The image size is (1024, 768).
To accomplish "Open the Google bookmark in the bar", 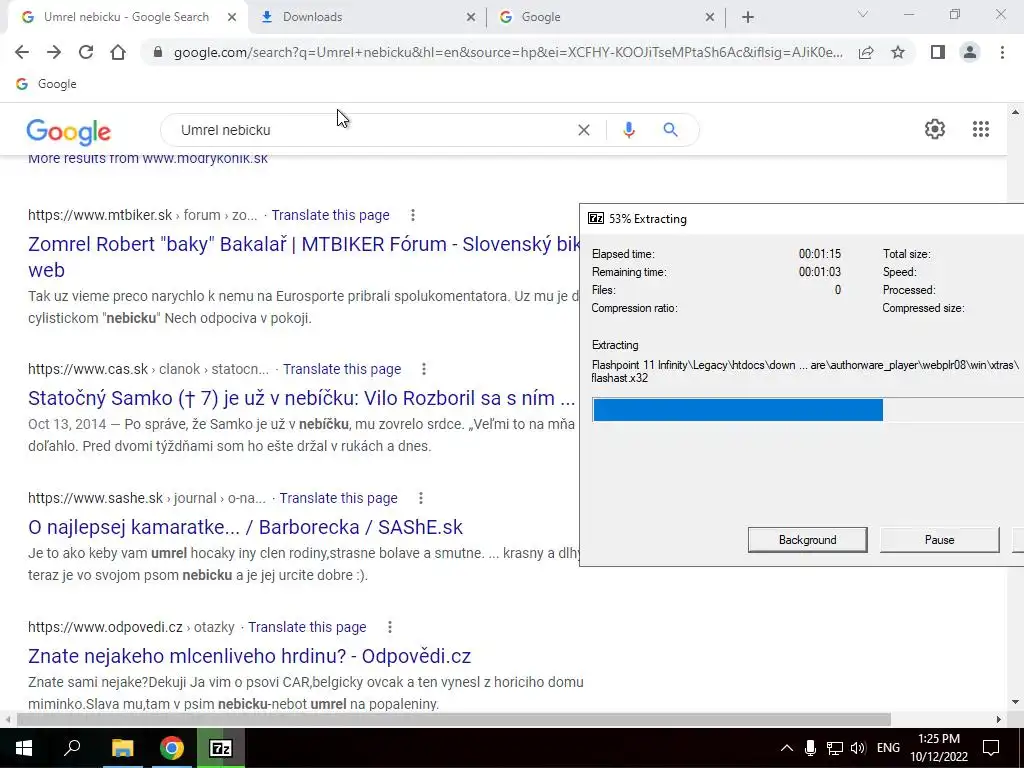I will click(x=46, y=84).
